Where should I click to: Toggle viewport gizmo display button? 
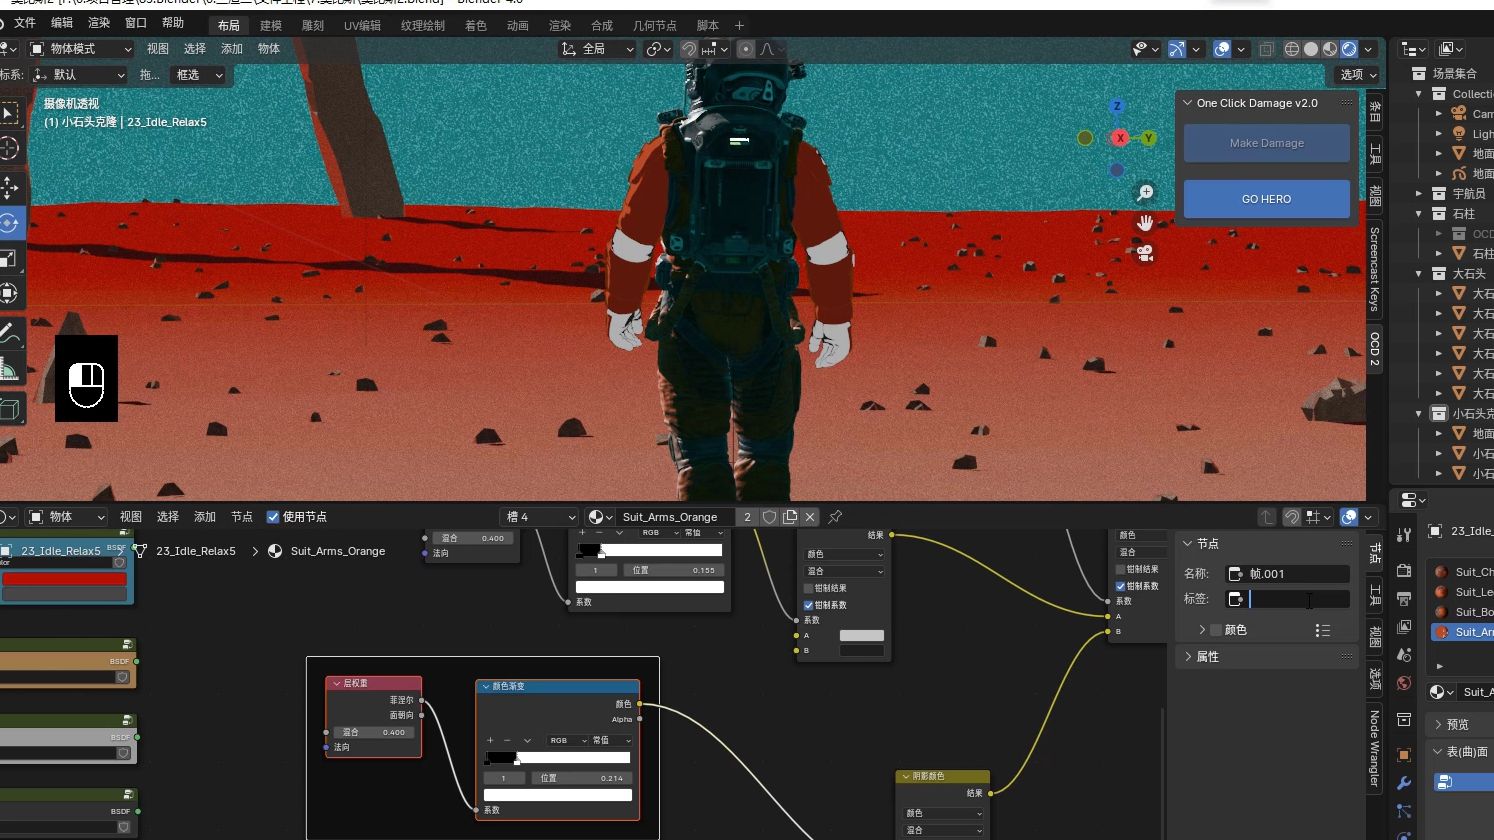pos(1177,49)
